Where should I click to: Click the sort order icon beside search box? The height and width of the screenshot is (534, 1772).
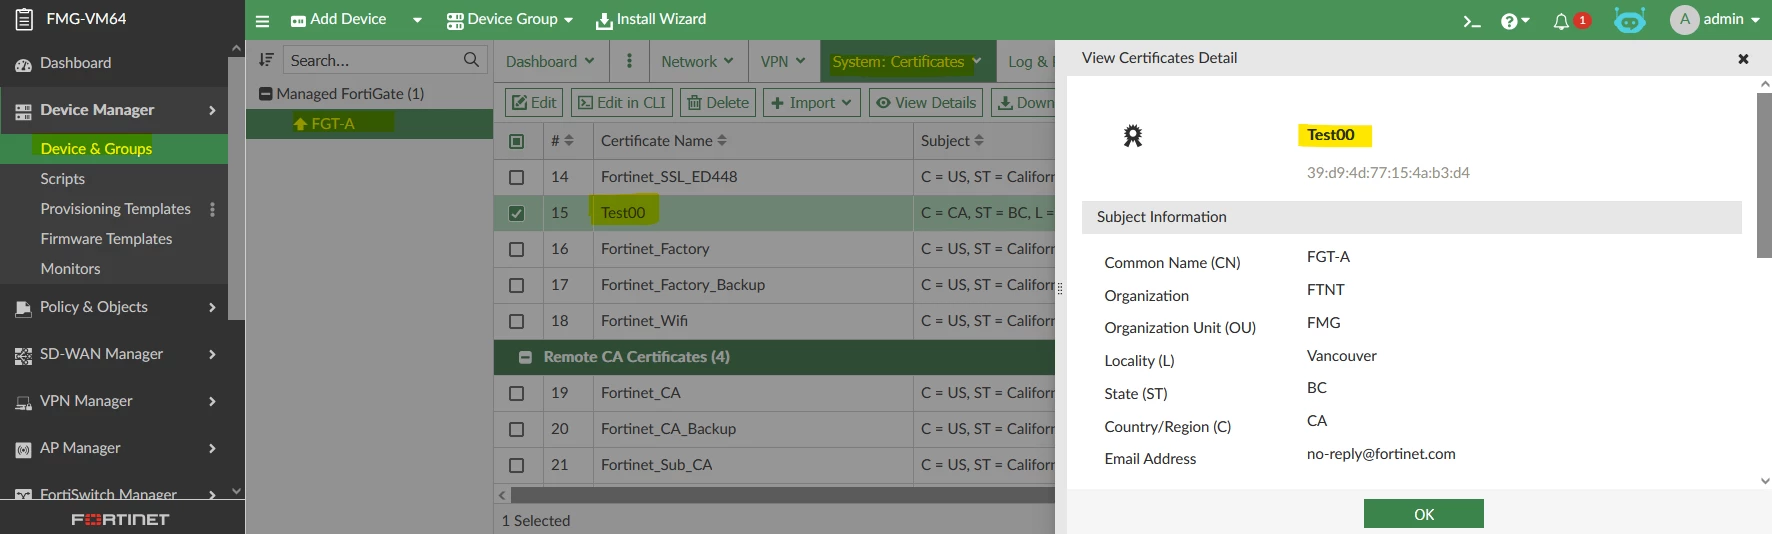(x=266, y=60)
